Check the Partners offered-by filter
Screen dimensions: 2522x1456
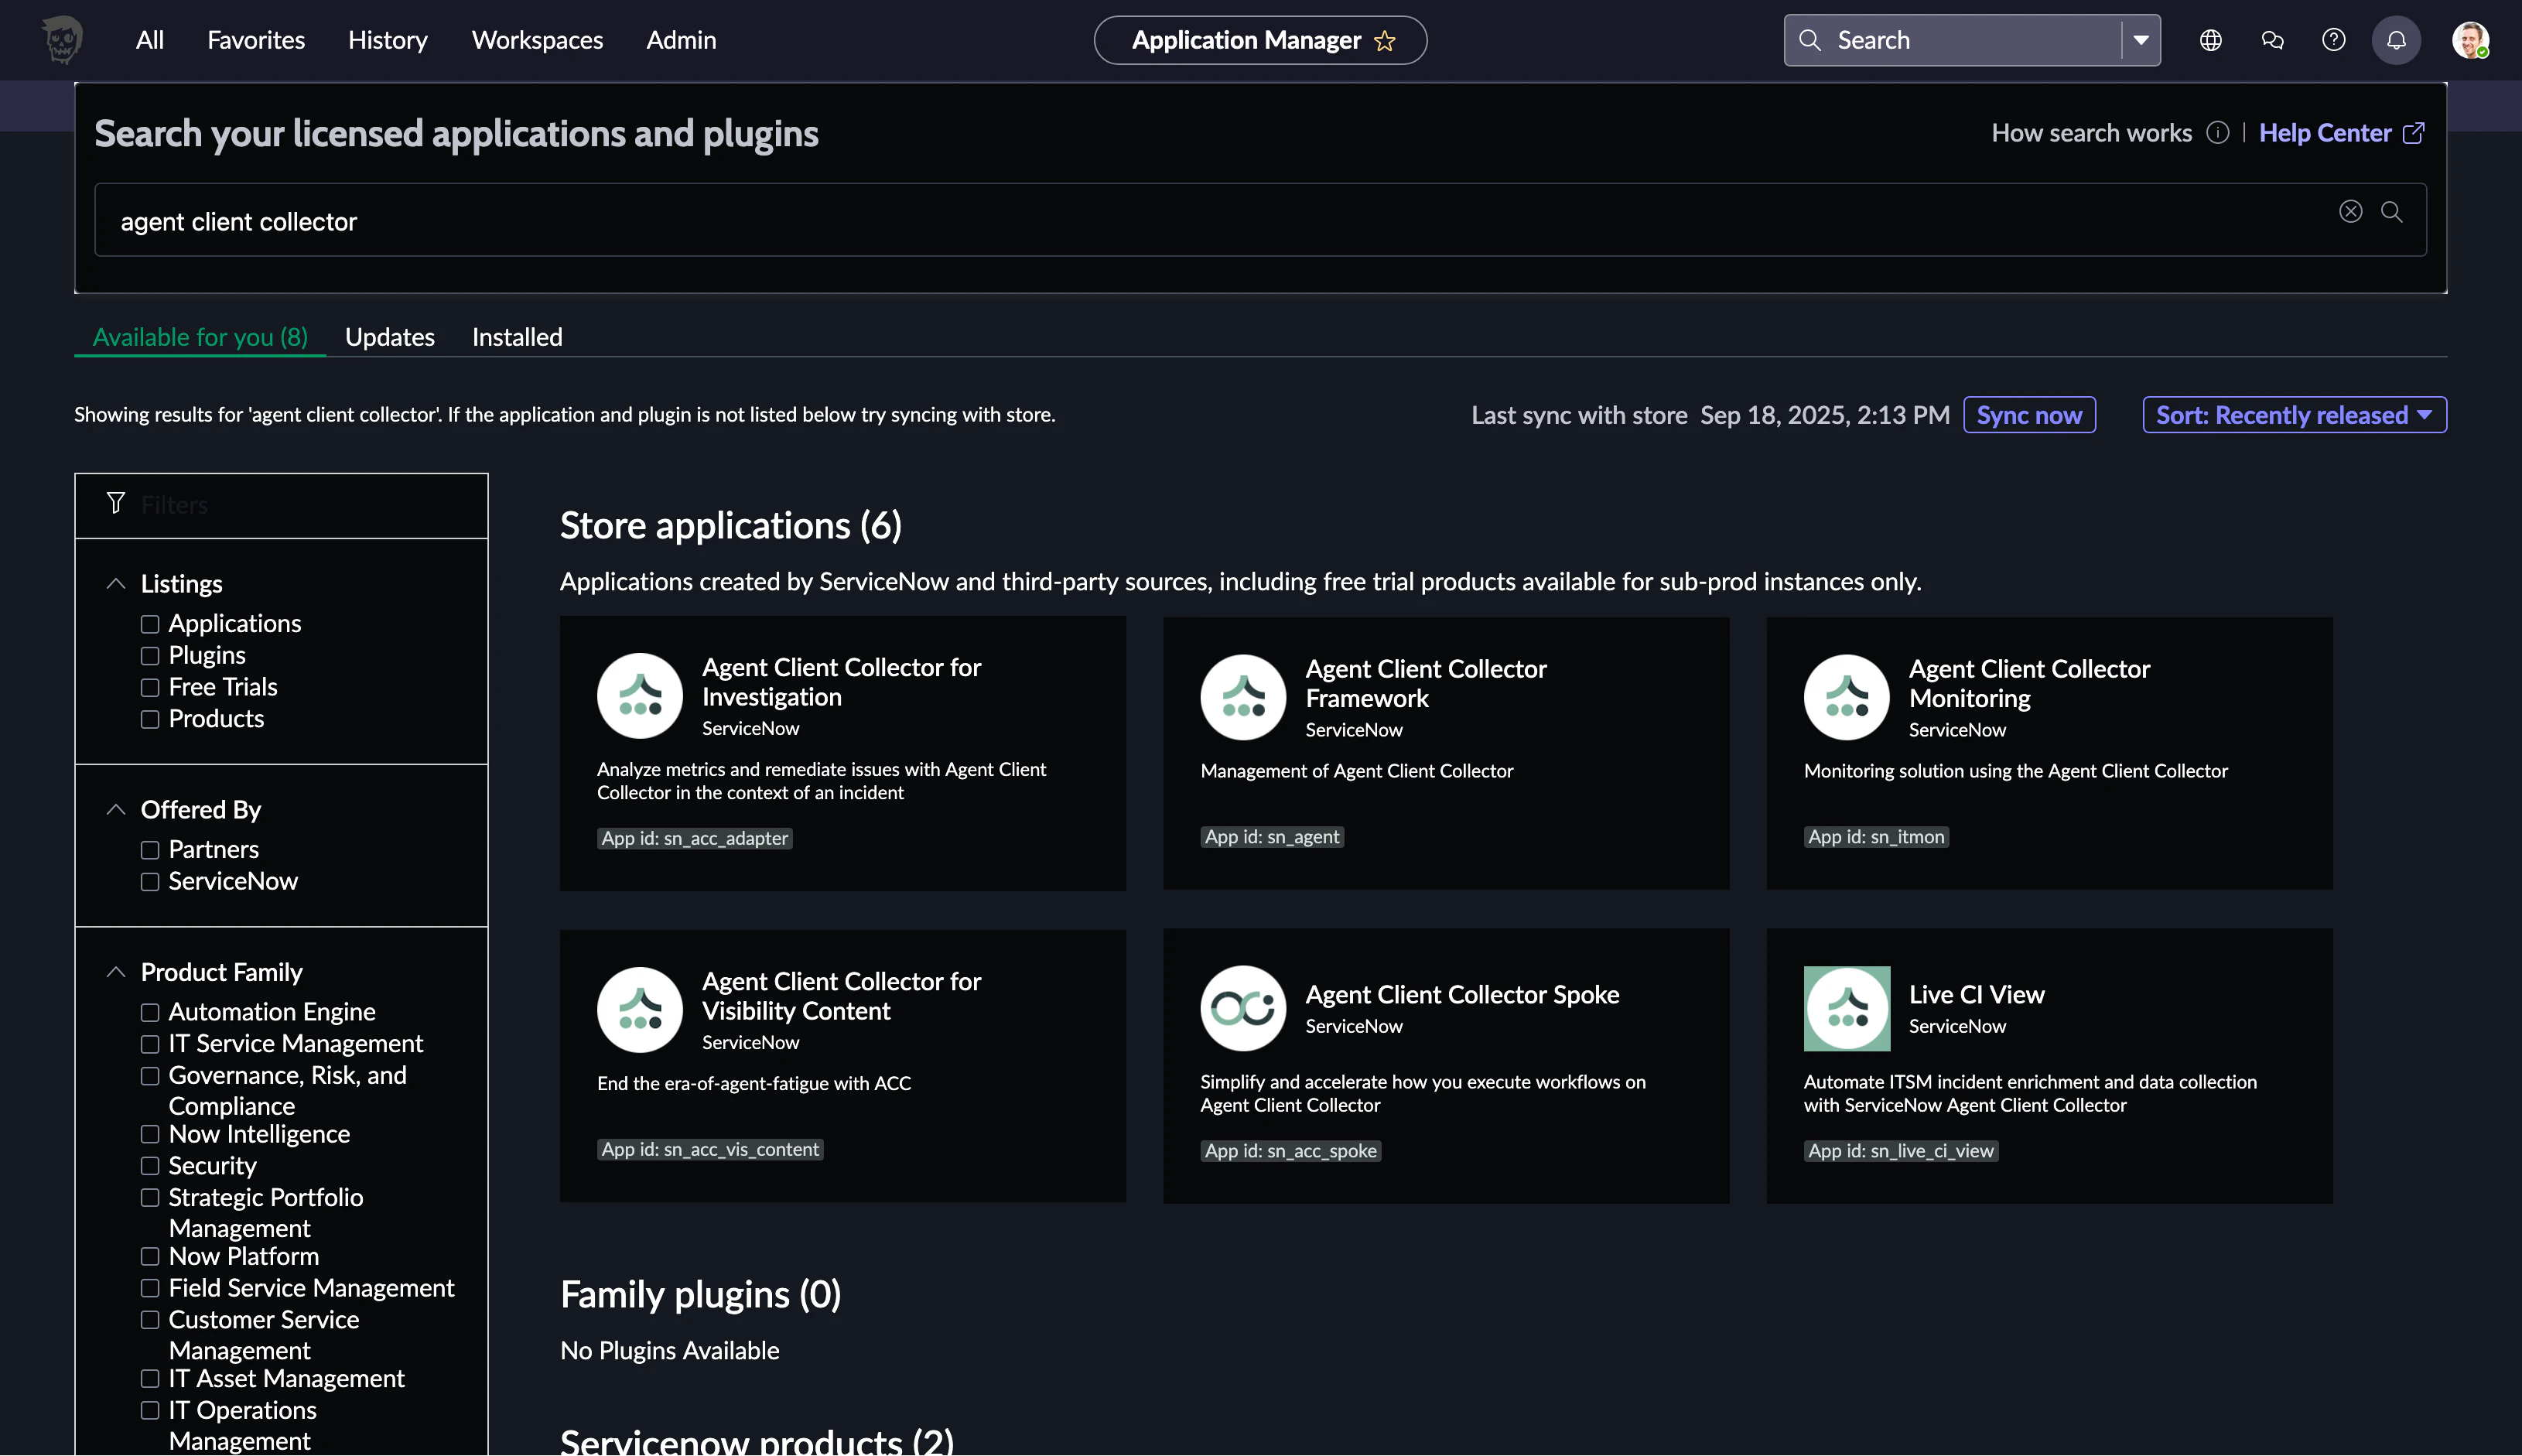[150, 850]
